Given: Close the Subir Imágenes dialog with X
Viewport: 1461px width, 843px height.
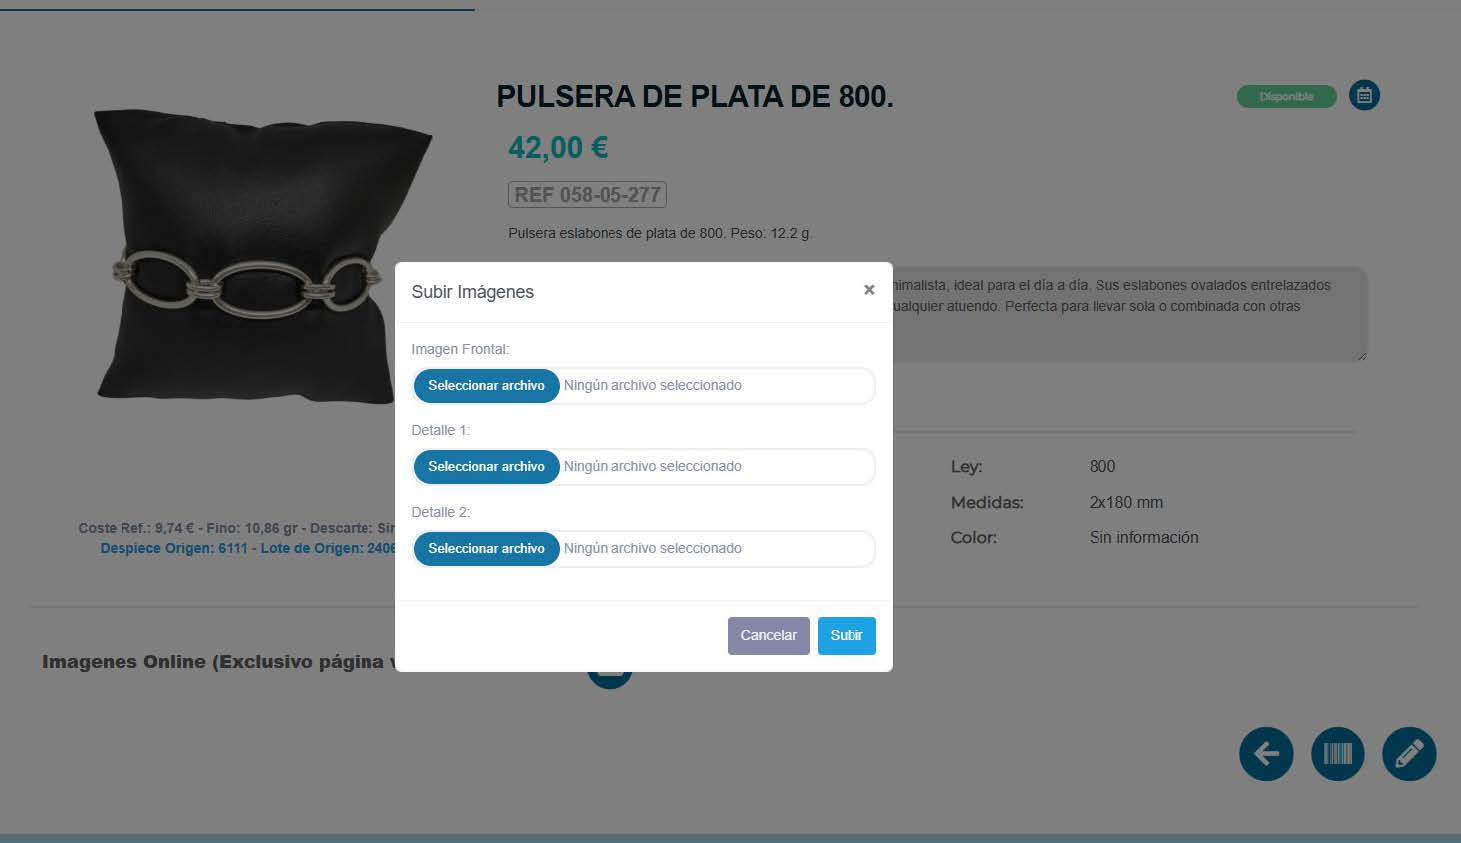Looking at the screenshot, I should coord(869,290).
